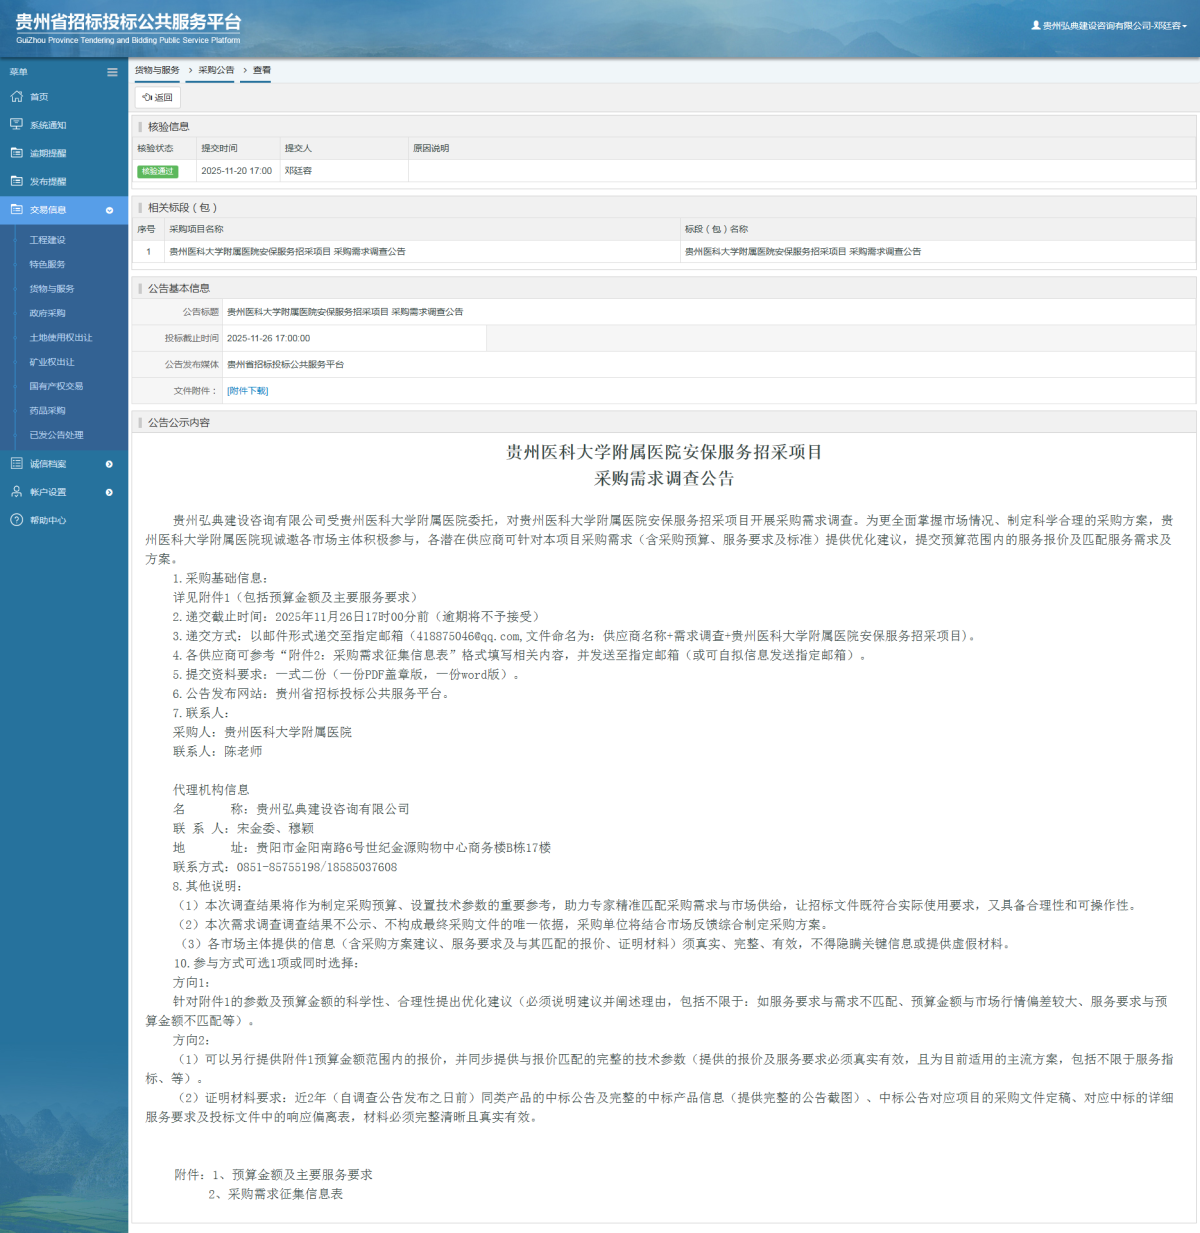This screenshot has width=1200, height=1233.
Task: Open 帮助中心 question mark icon
Action: click(x=16, y=520)
